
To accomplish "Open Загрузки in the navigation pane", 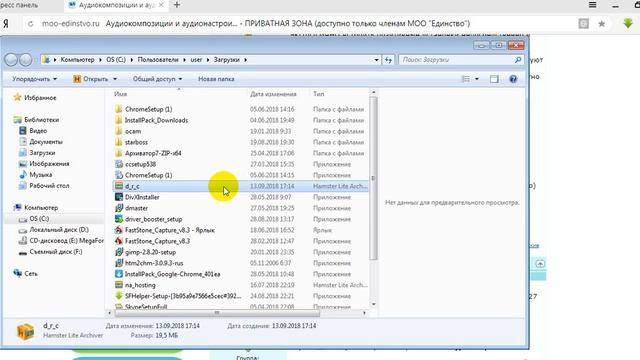I will pos(42,153).
